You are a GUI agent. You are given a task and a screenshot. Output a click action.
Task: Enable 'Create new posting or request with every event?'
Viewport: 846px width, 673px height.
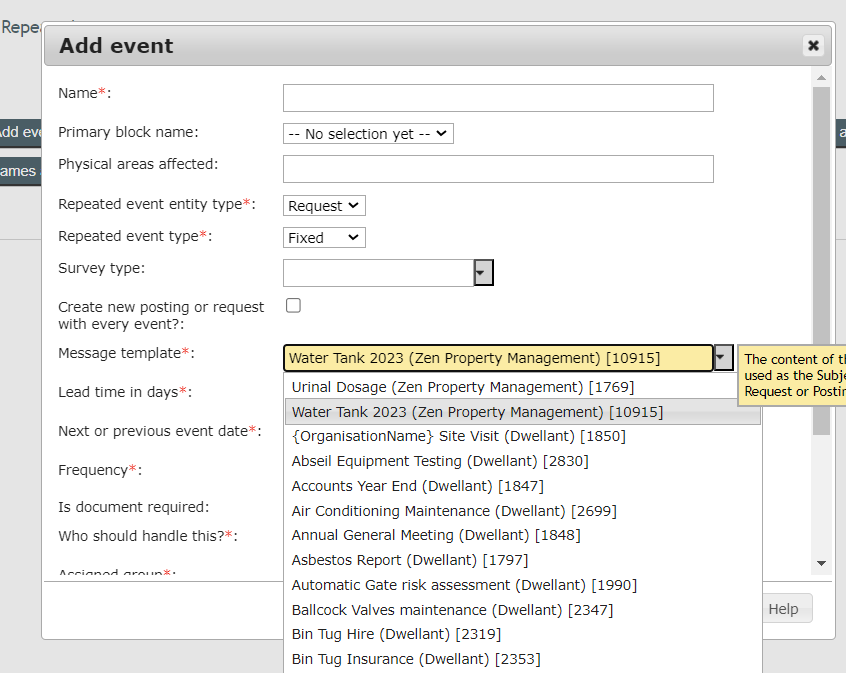pos(293,305)
